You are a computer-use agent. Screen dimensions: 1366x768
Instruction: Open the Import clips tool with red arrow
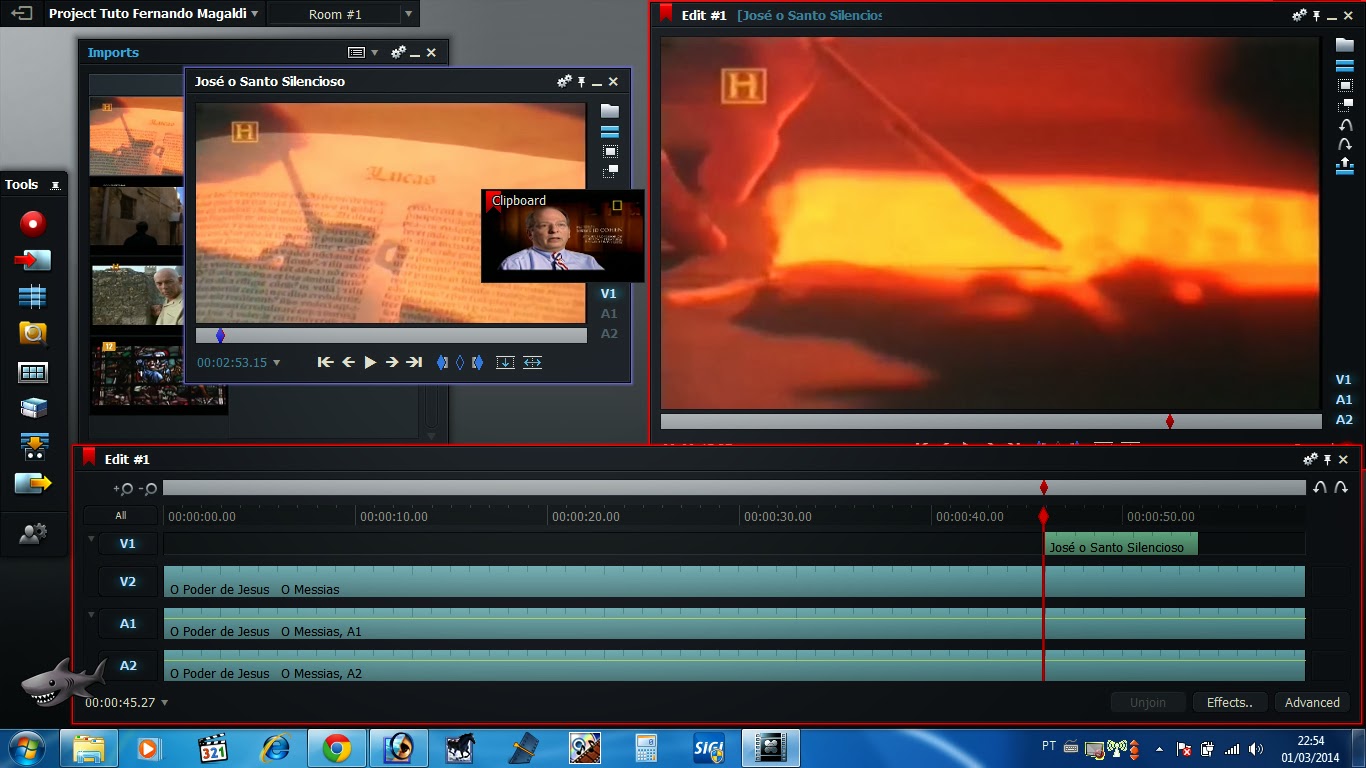(33, 260)
